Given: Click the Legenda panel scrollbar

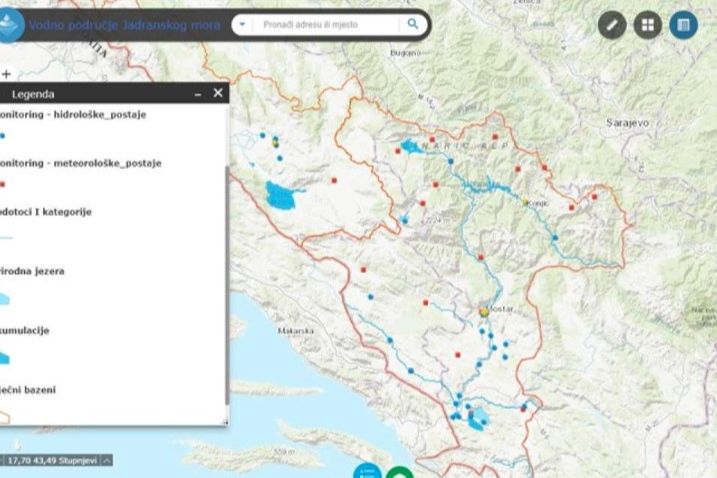Looking at the screenshot, I should tap(227, 284).
